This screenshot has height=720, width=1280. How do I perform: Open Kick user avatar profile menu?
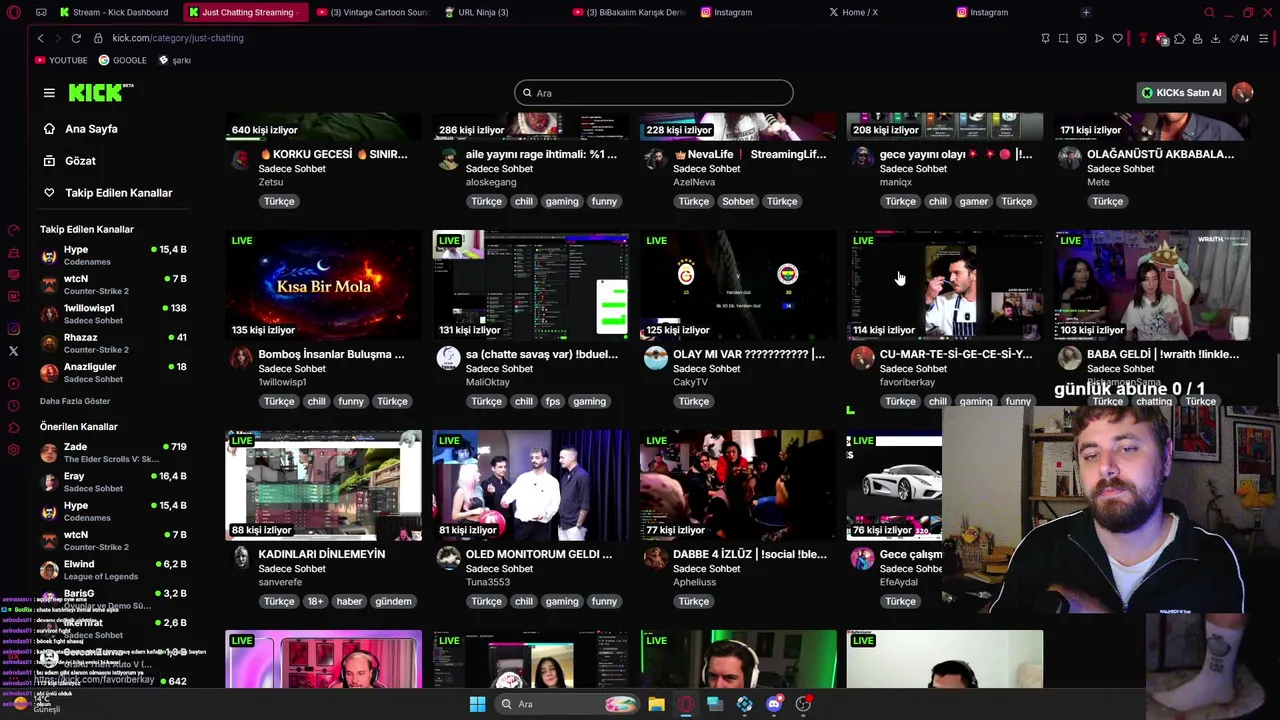pyautogui.click(x=1243, y=93)
